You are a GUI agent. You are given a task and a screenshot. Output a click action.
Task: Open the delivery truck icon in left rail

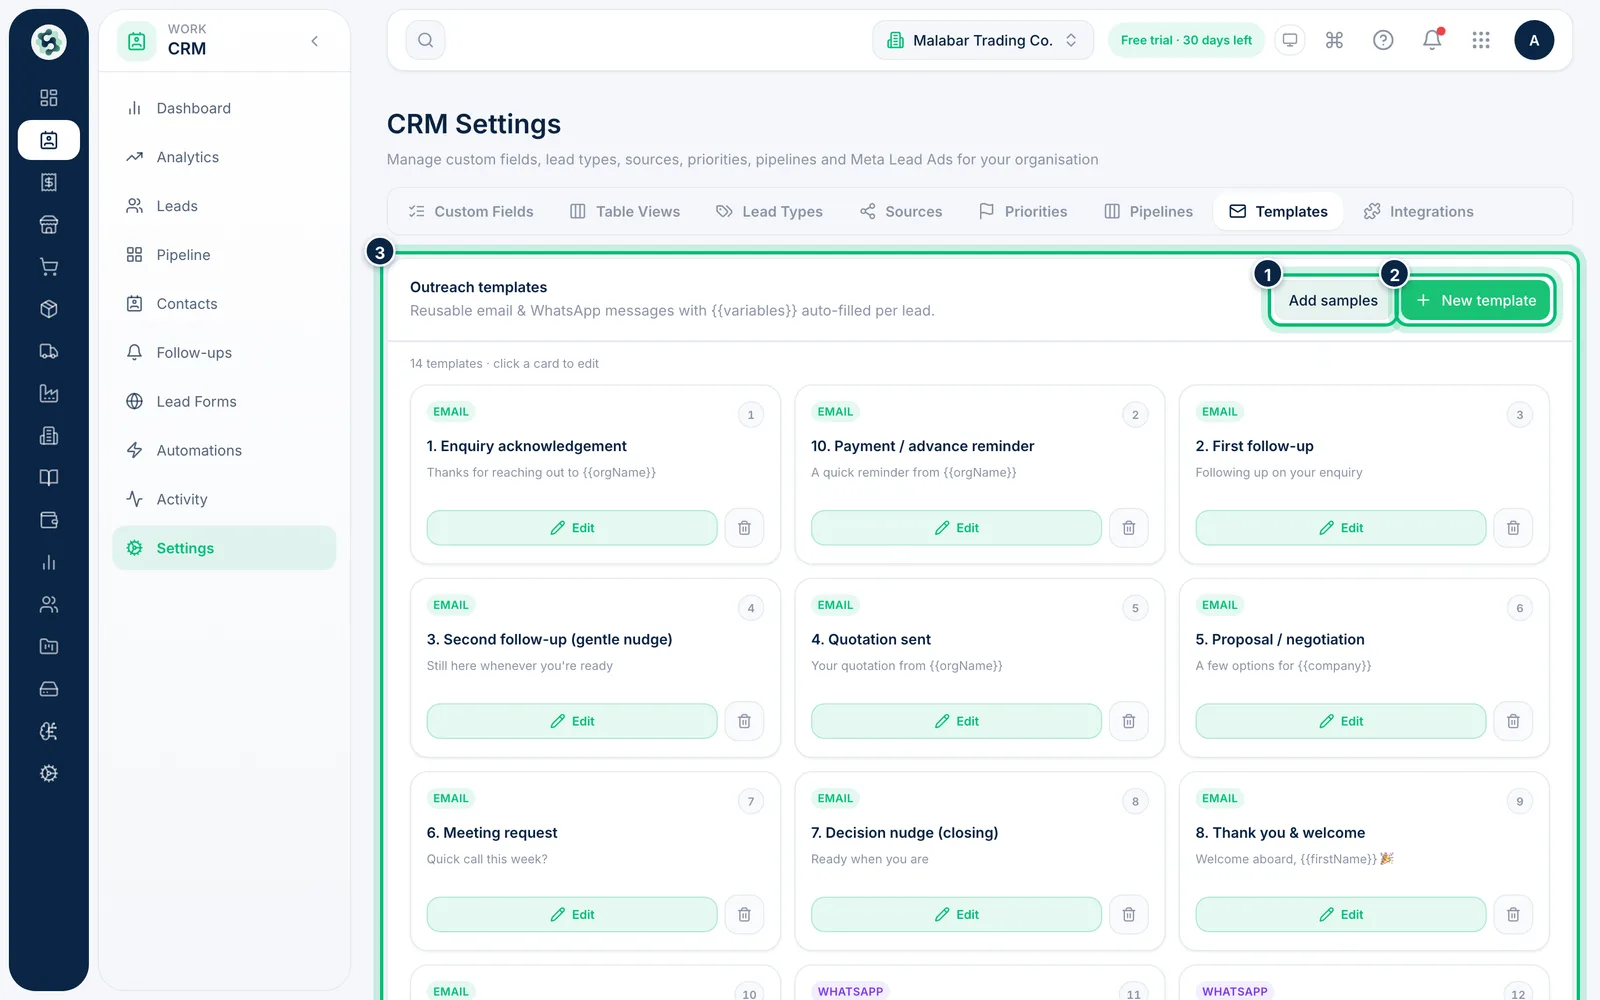coord(49,351)
